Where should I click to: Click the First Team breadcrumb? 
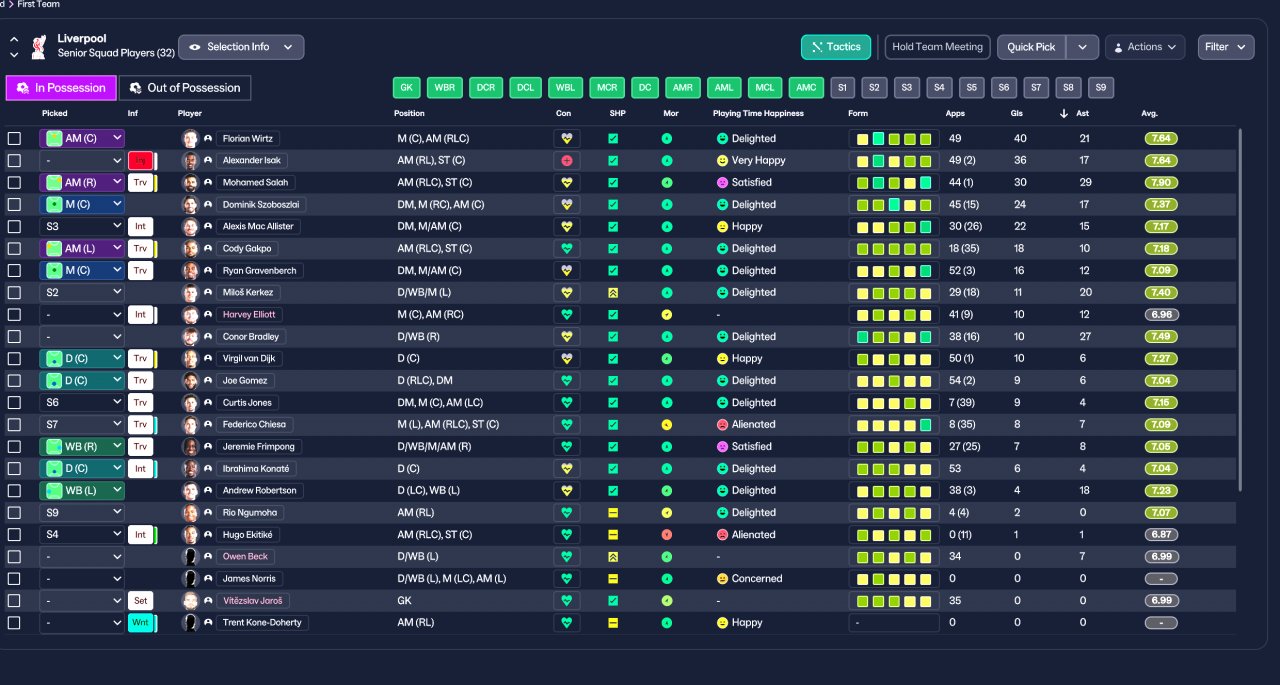38,4
